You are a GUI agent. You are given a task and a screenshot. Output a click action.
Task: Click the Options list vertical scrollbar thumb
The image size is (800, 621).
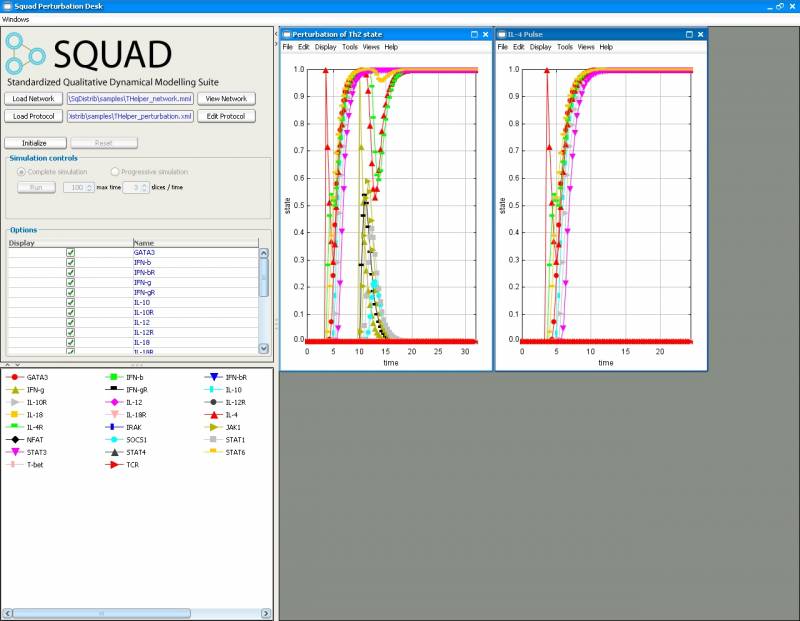click(264, 278)
